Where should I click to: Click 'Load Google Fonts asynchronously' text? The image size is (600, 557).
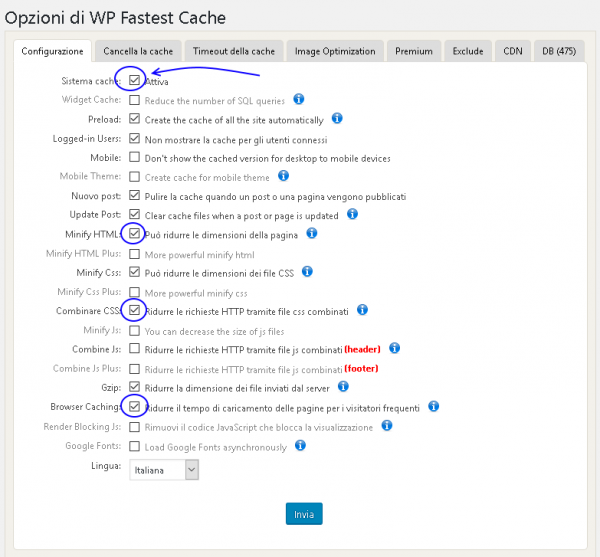[x=215, y=447]
